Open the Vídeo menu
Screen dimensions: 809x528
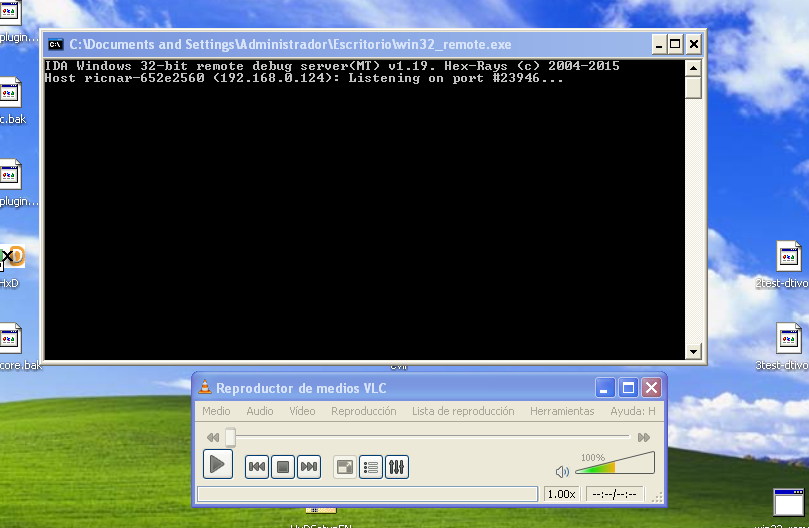pyautogui.click(x=302, y=411)
